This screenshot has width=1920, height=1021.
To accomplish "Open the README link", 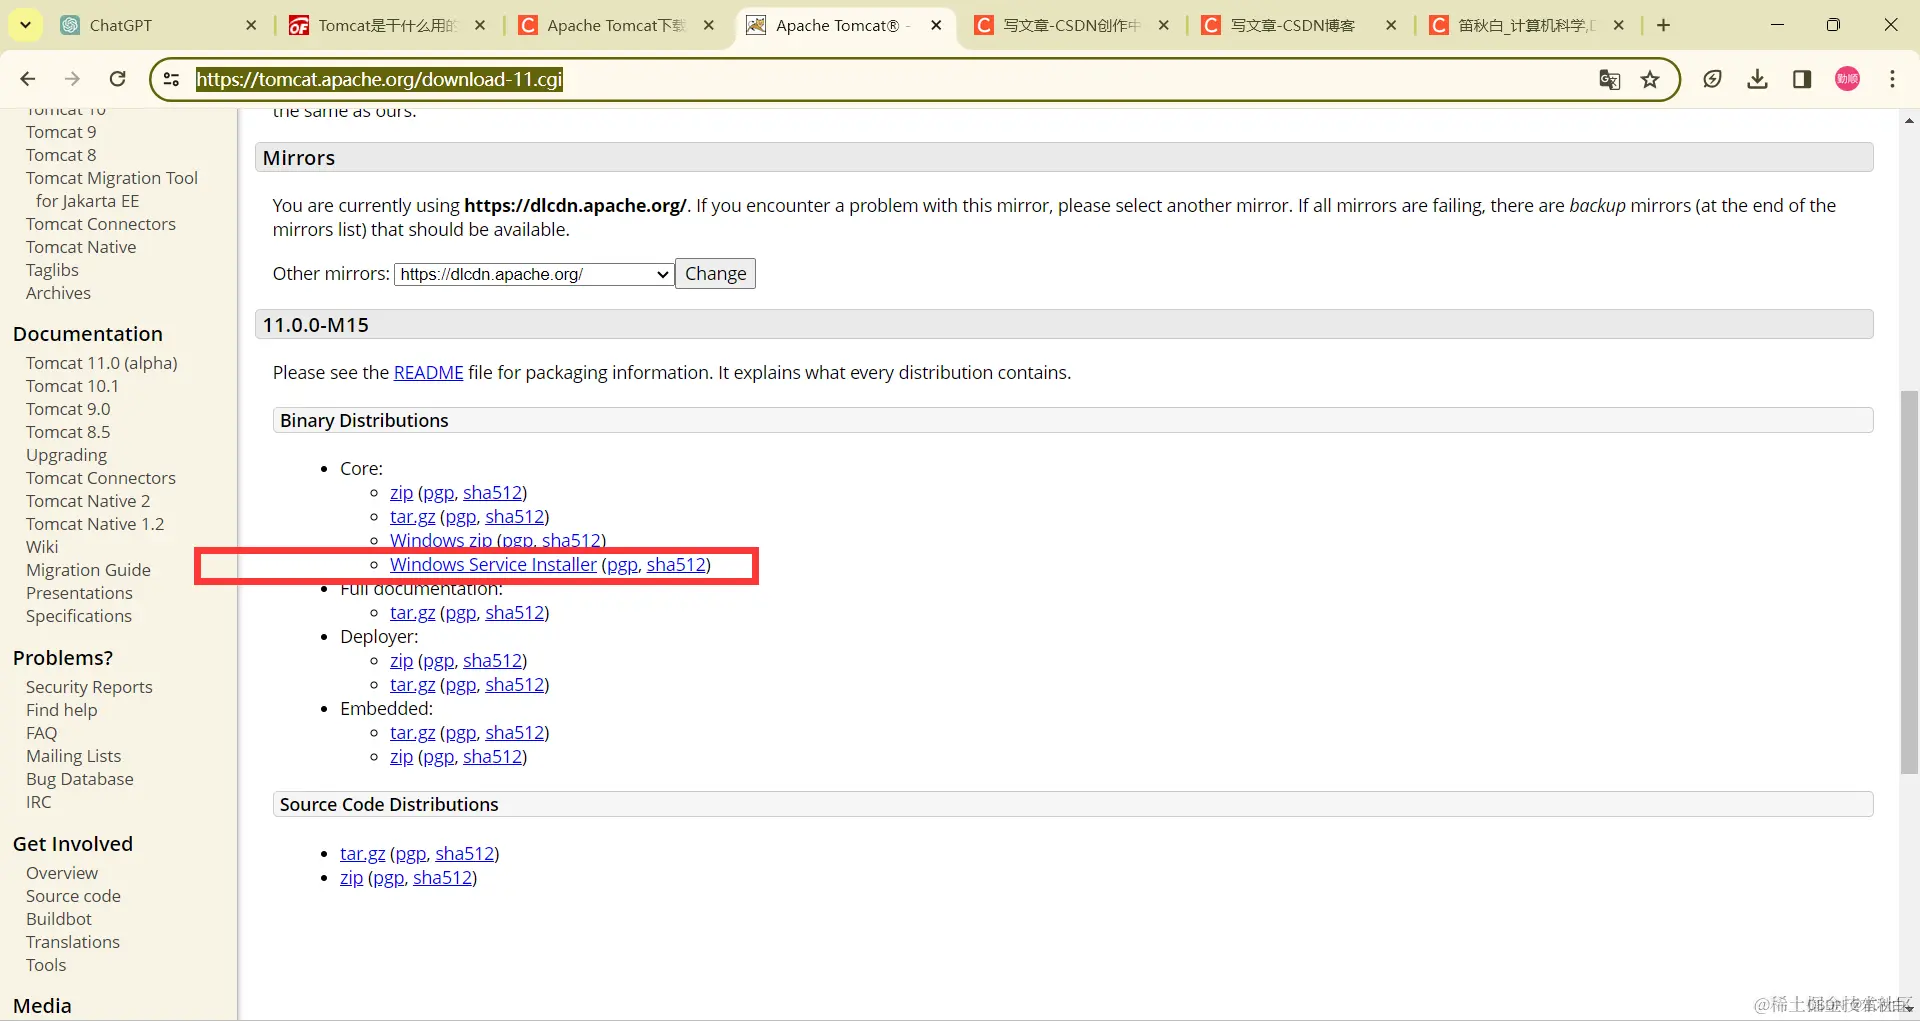I will coord(428,373).
